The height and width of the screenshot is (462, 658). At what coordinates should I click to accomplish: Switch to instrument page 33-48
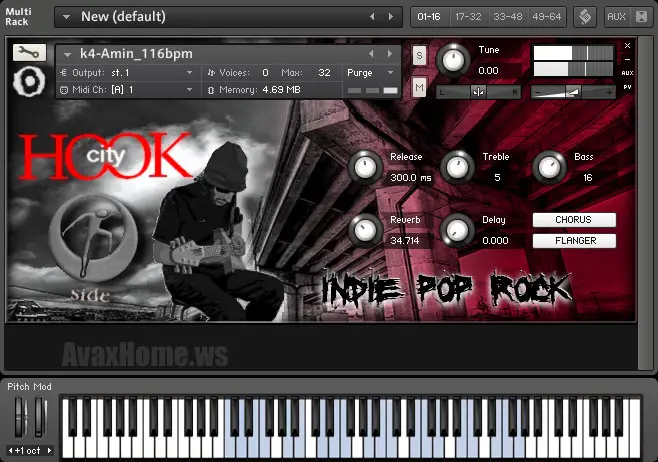click(x=508, y=17)
